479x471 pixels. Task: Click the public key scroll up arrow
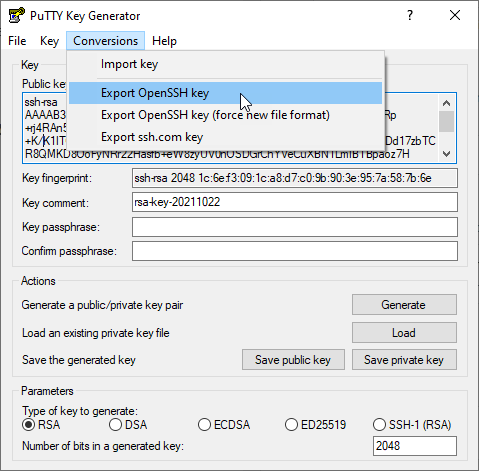click(446, 103)
